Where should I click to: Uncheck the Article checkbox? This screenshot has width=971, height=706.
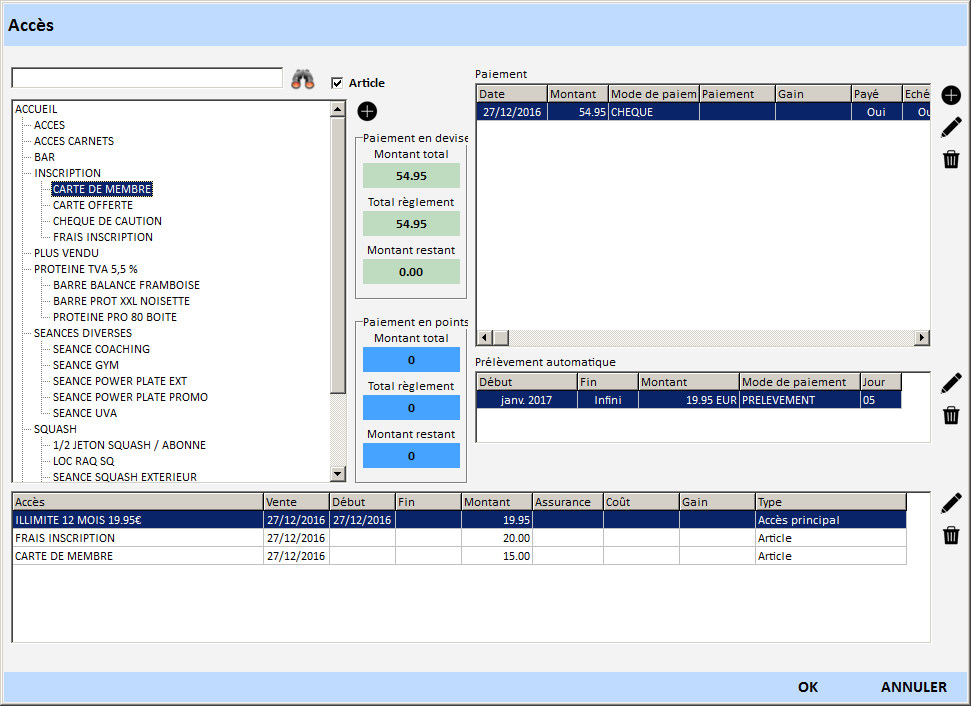click(337, 83)
